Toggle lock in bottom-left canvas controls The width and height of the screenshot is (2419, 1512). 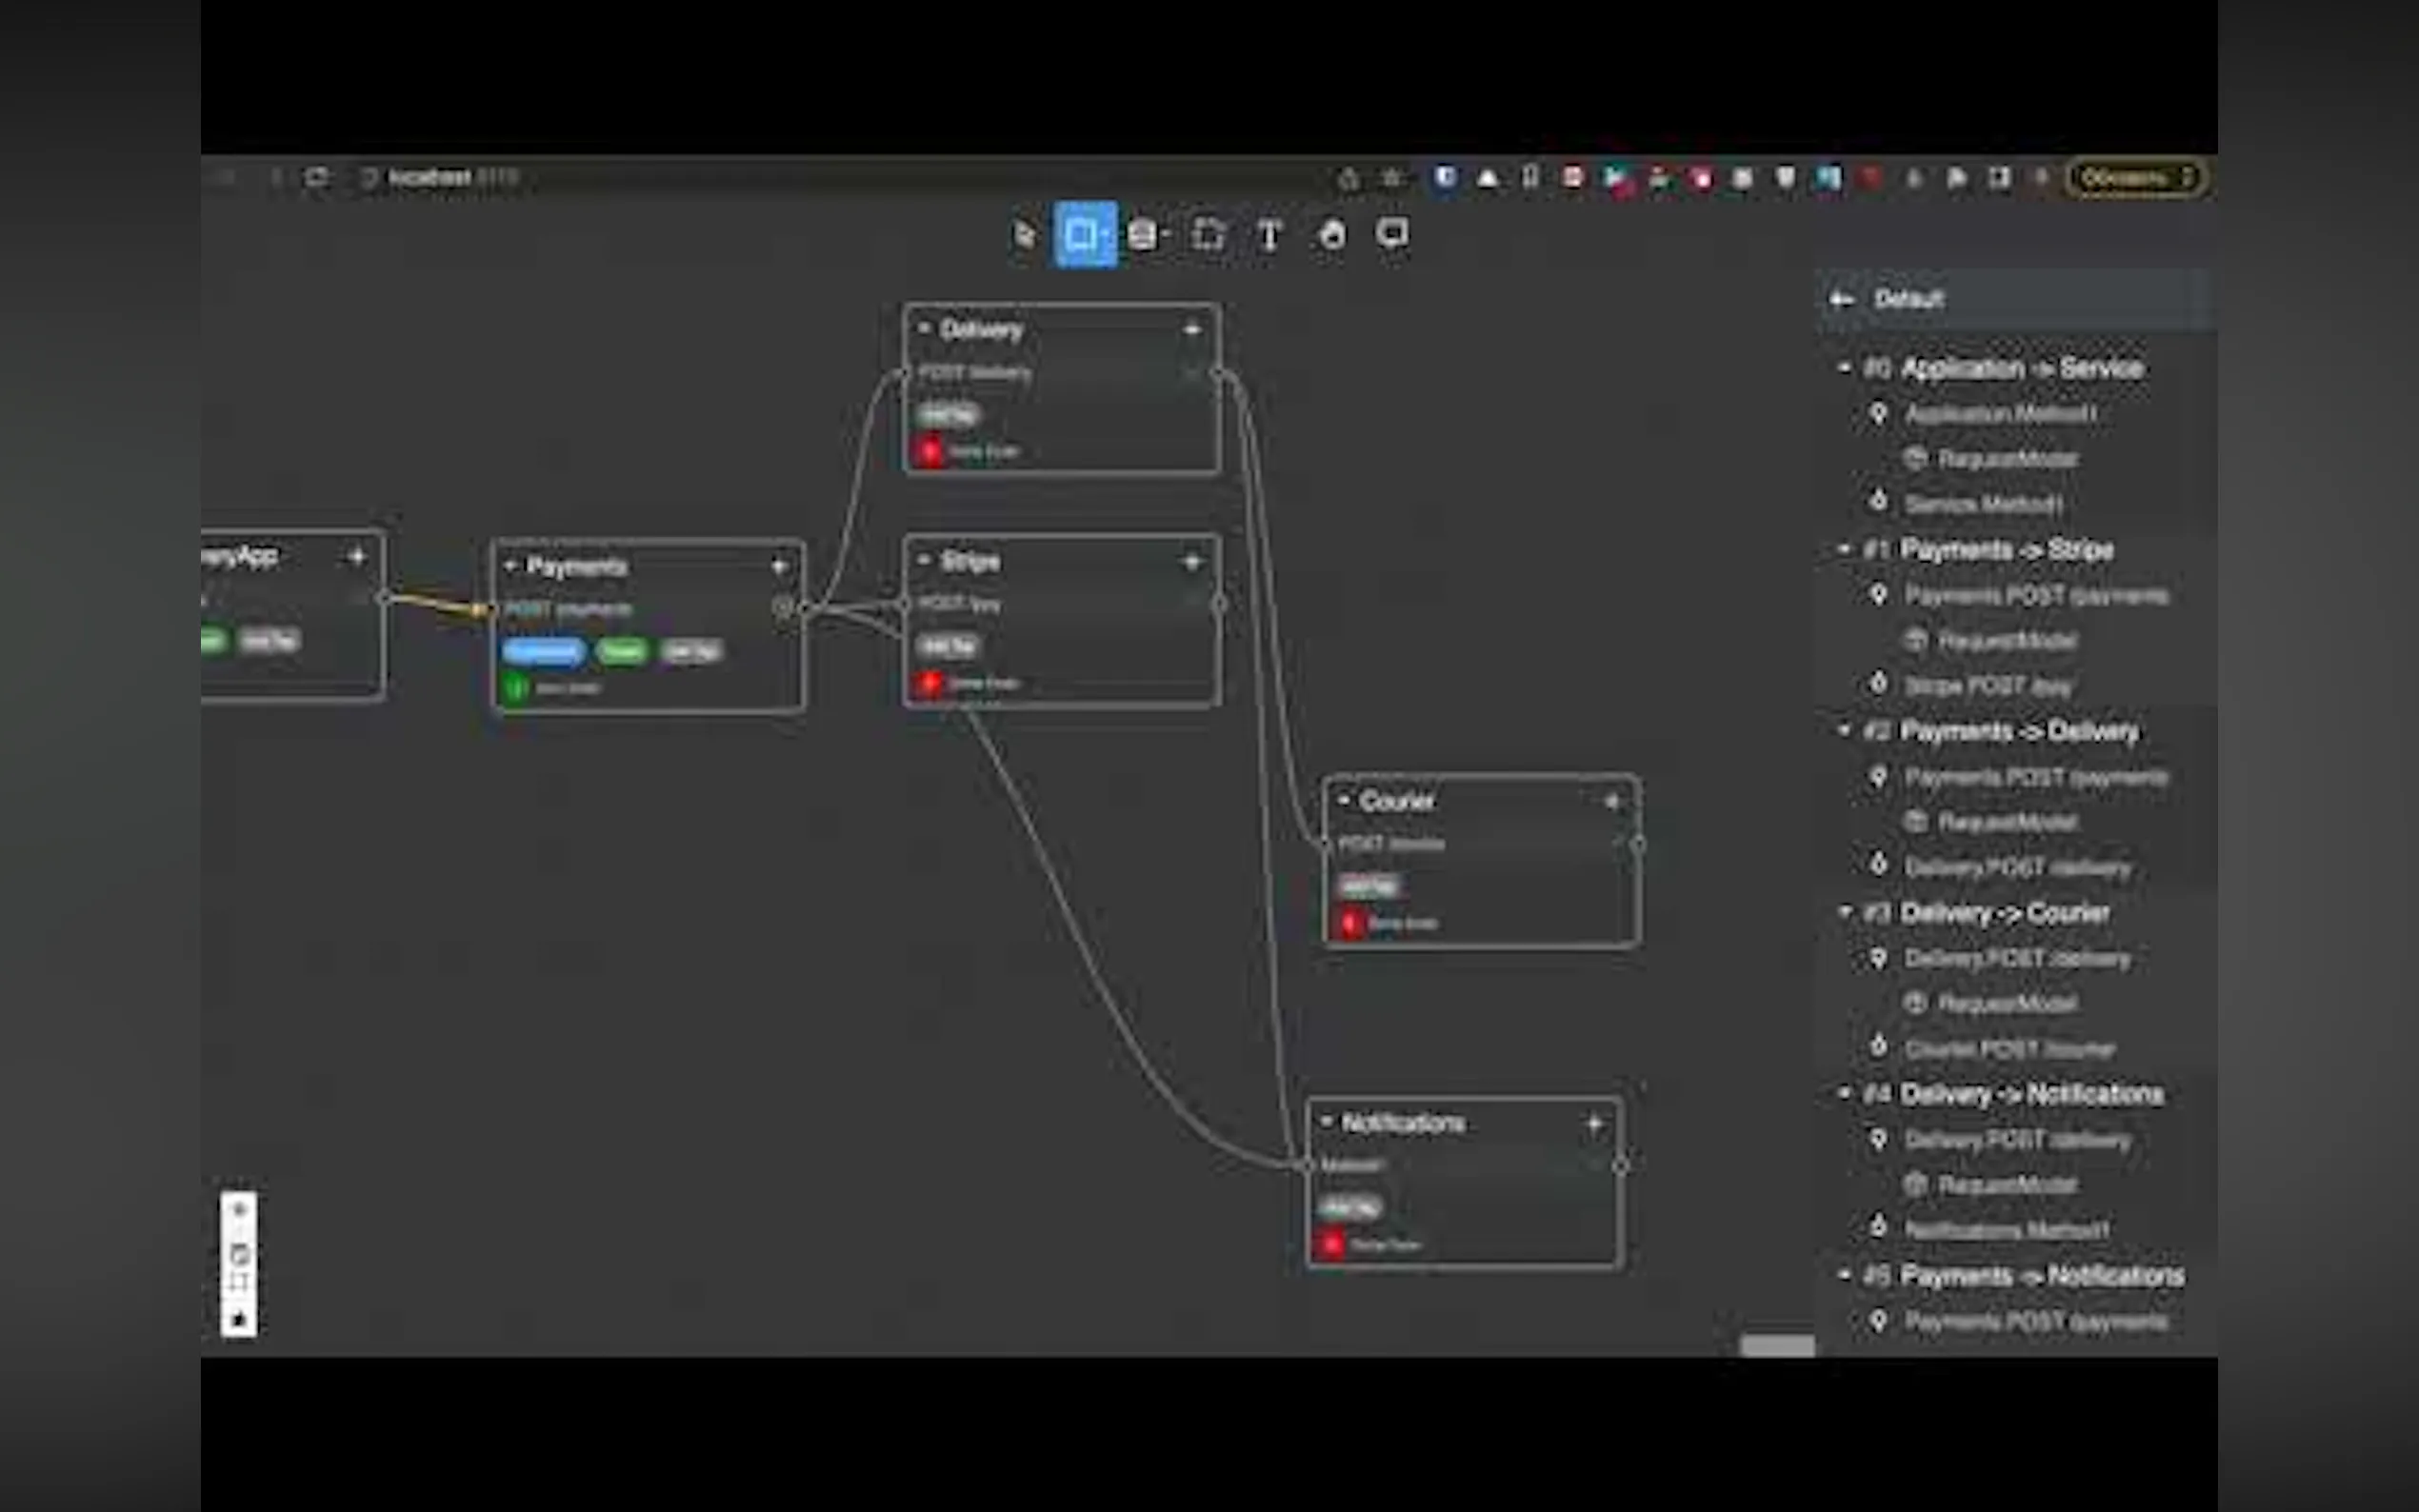tap(239, 1319)
